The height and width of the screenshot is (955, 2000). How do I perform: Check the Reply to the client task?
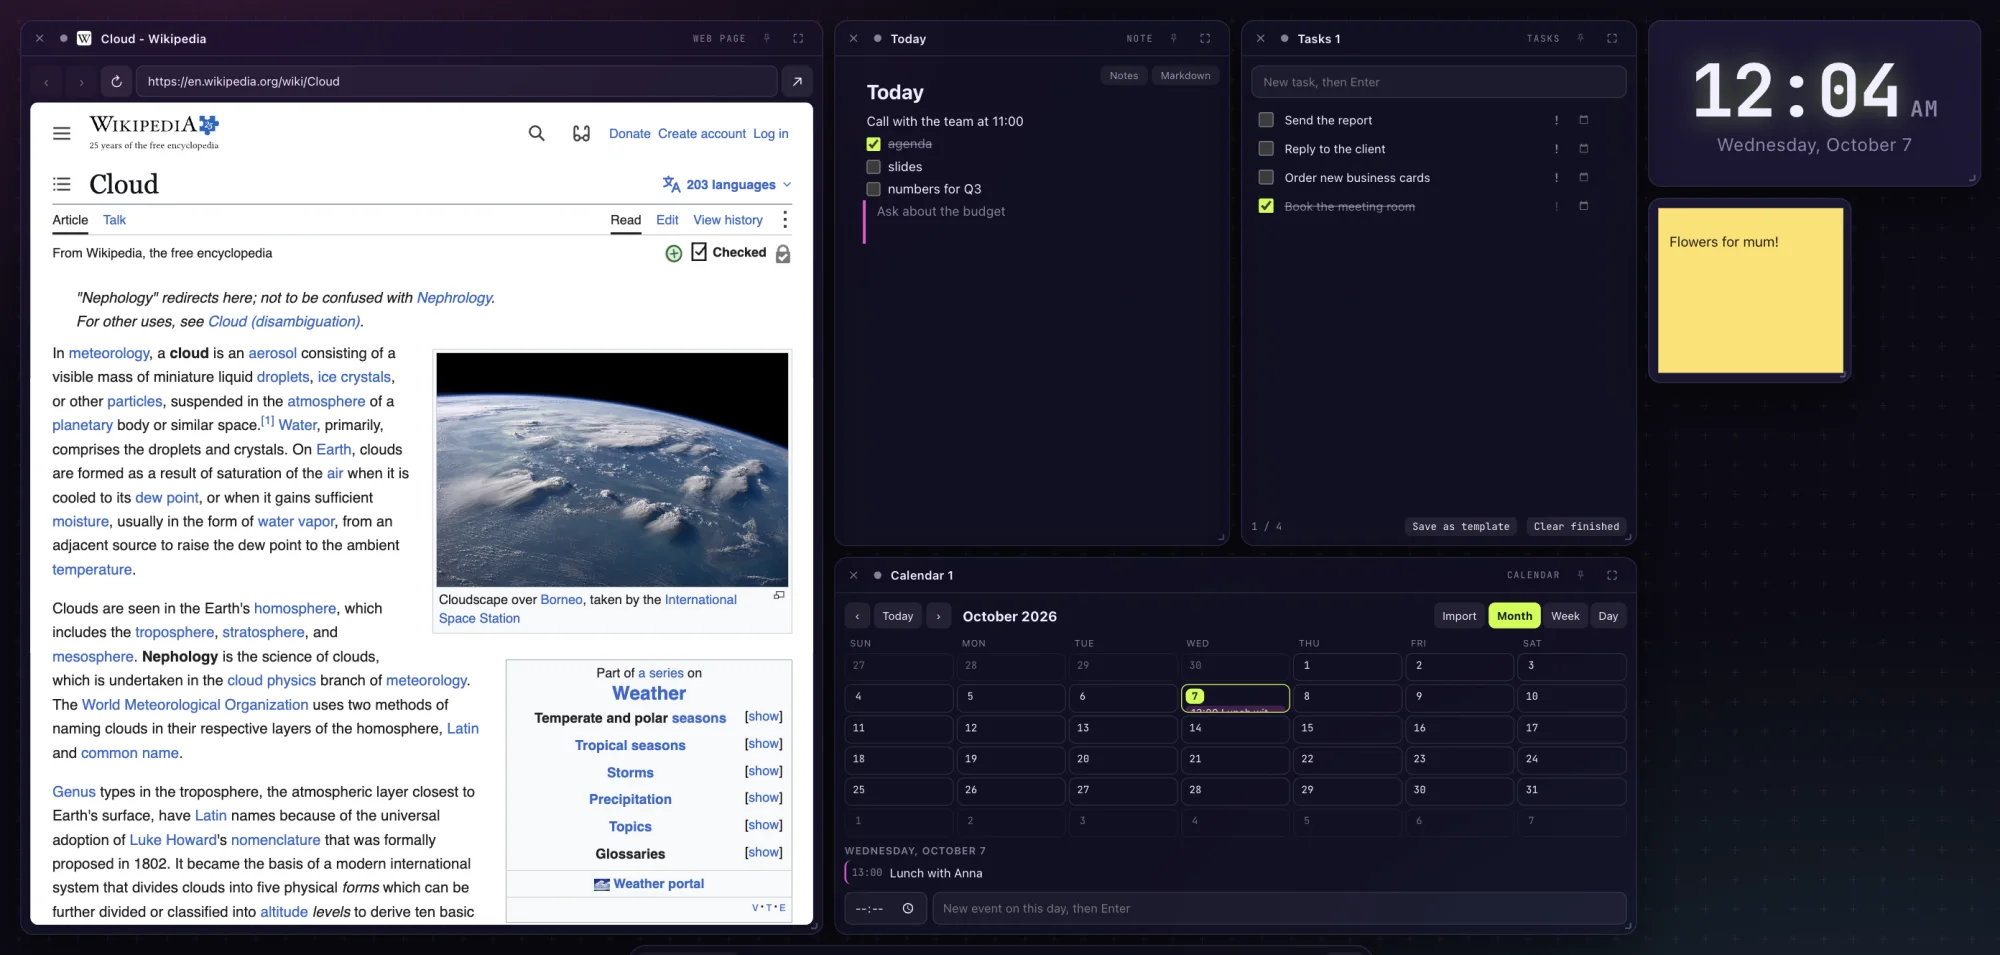1266,149
